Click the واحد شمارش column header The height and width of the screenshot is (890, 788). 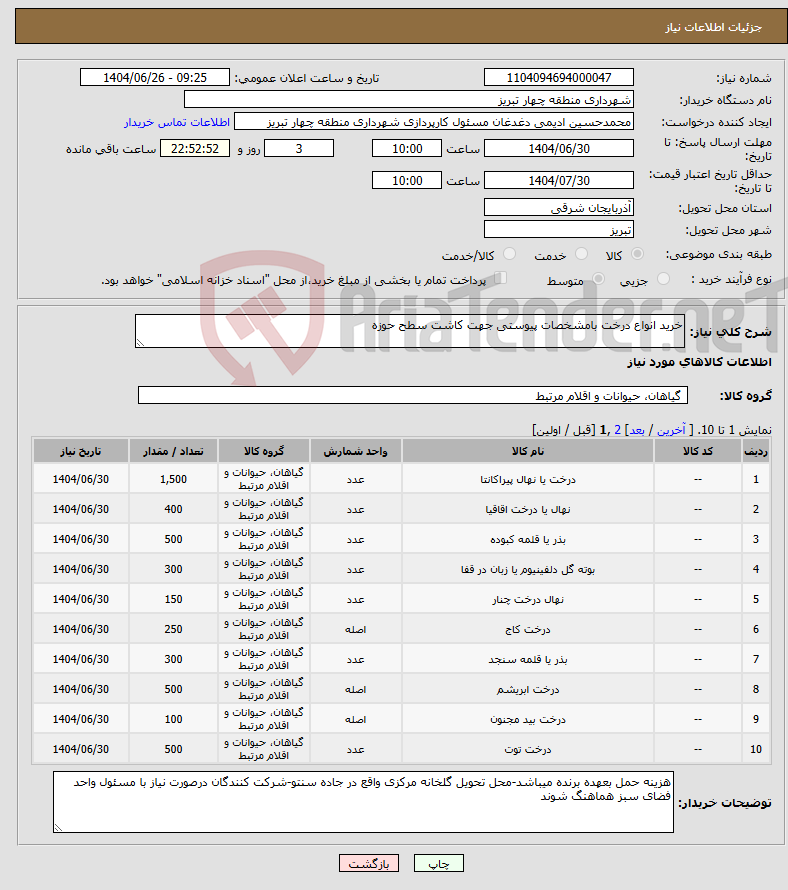[355, 451]
